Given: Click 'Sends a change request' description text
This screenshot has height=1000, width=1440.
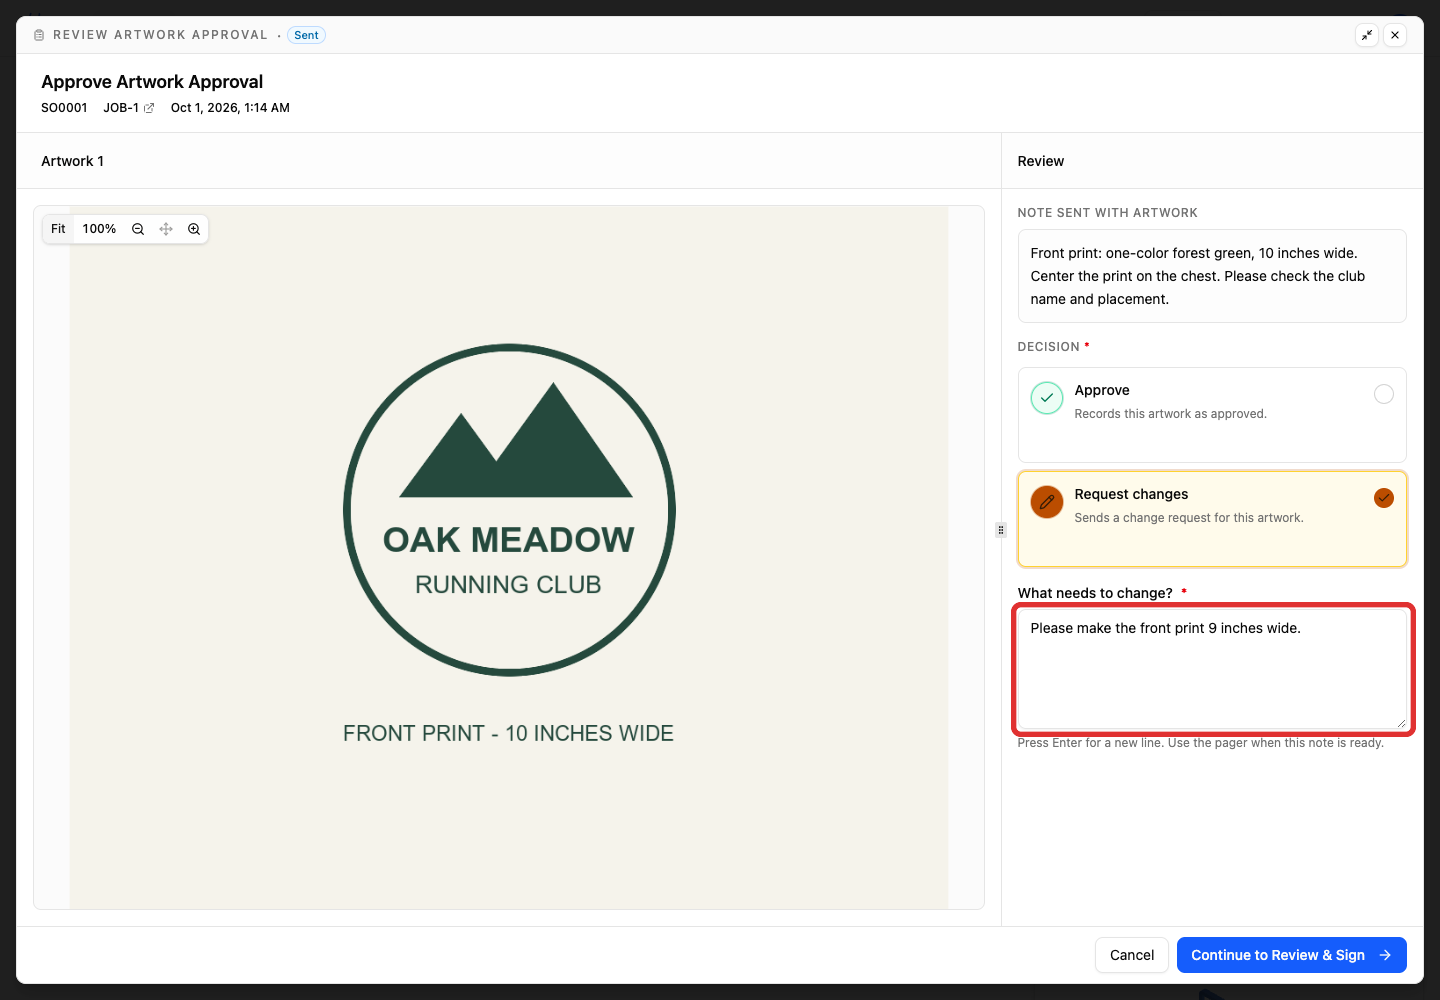Looking at the screenshot, I should [1189, 518].
